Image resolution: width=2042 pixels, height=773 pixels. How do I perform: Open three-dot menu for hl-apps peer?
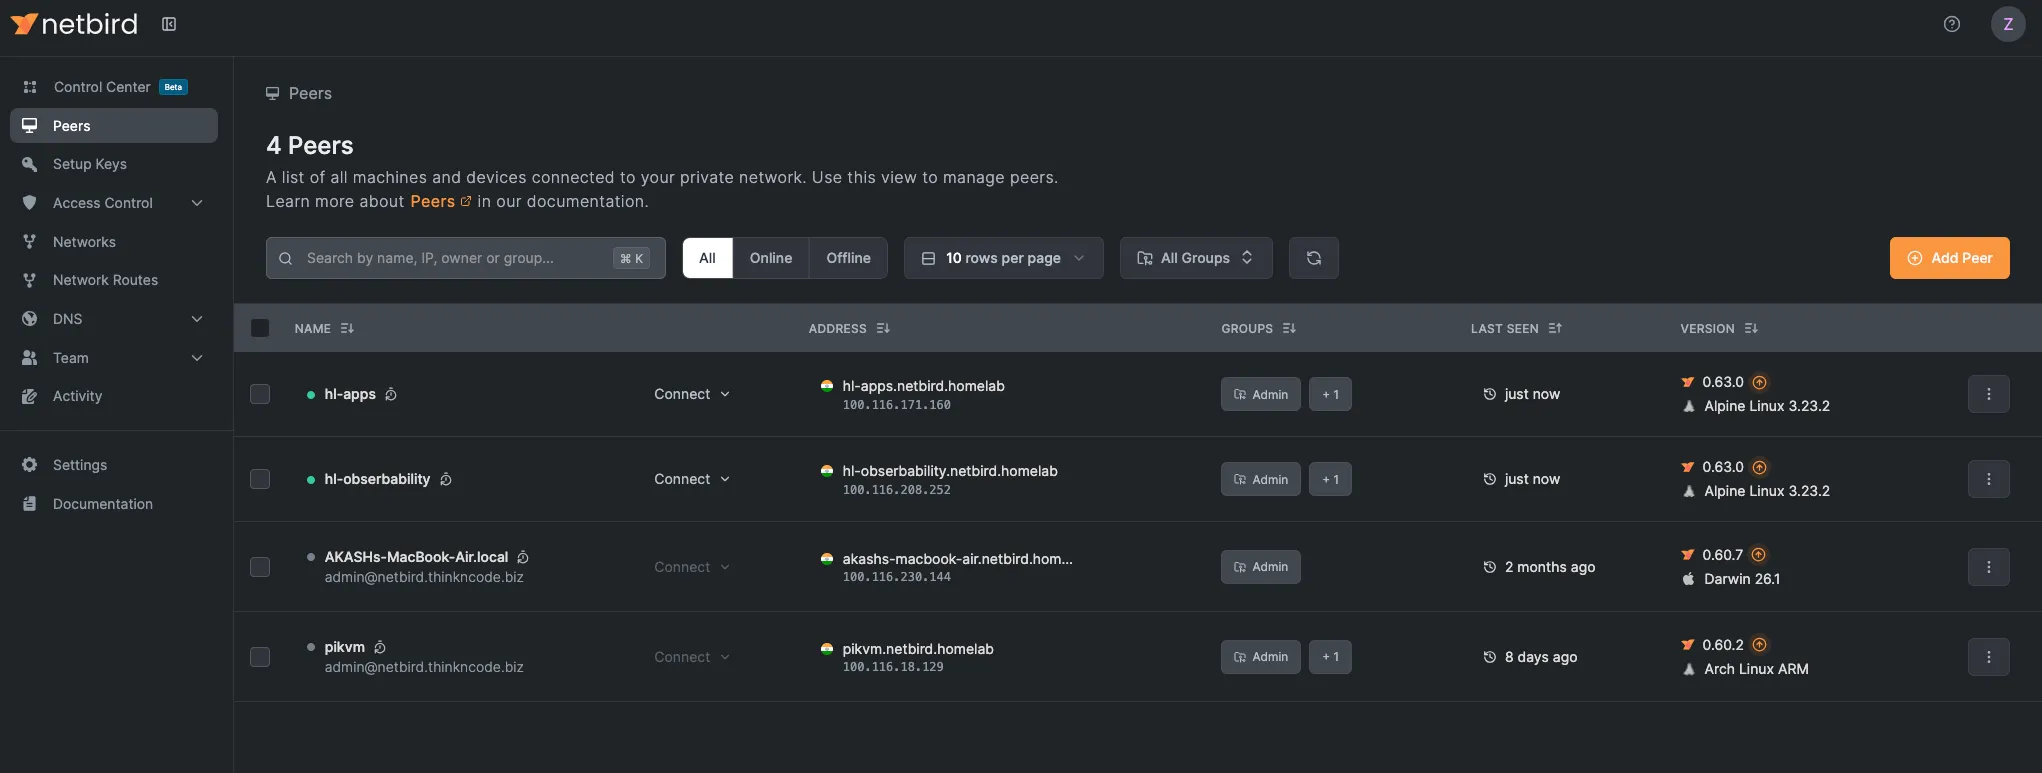click(1988, 394)
